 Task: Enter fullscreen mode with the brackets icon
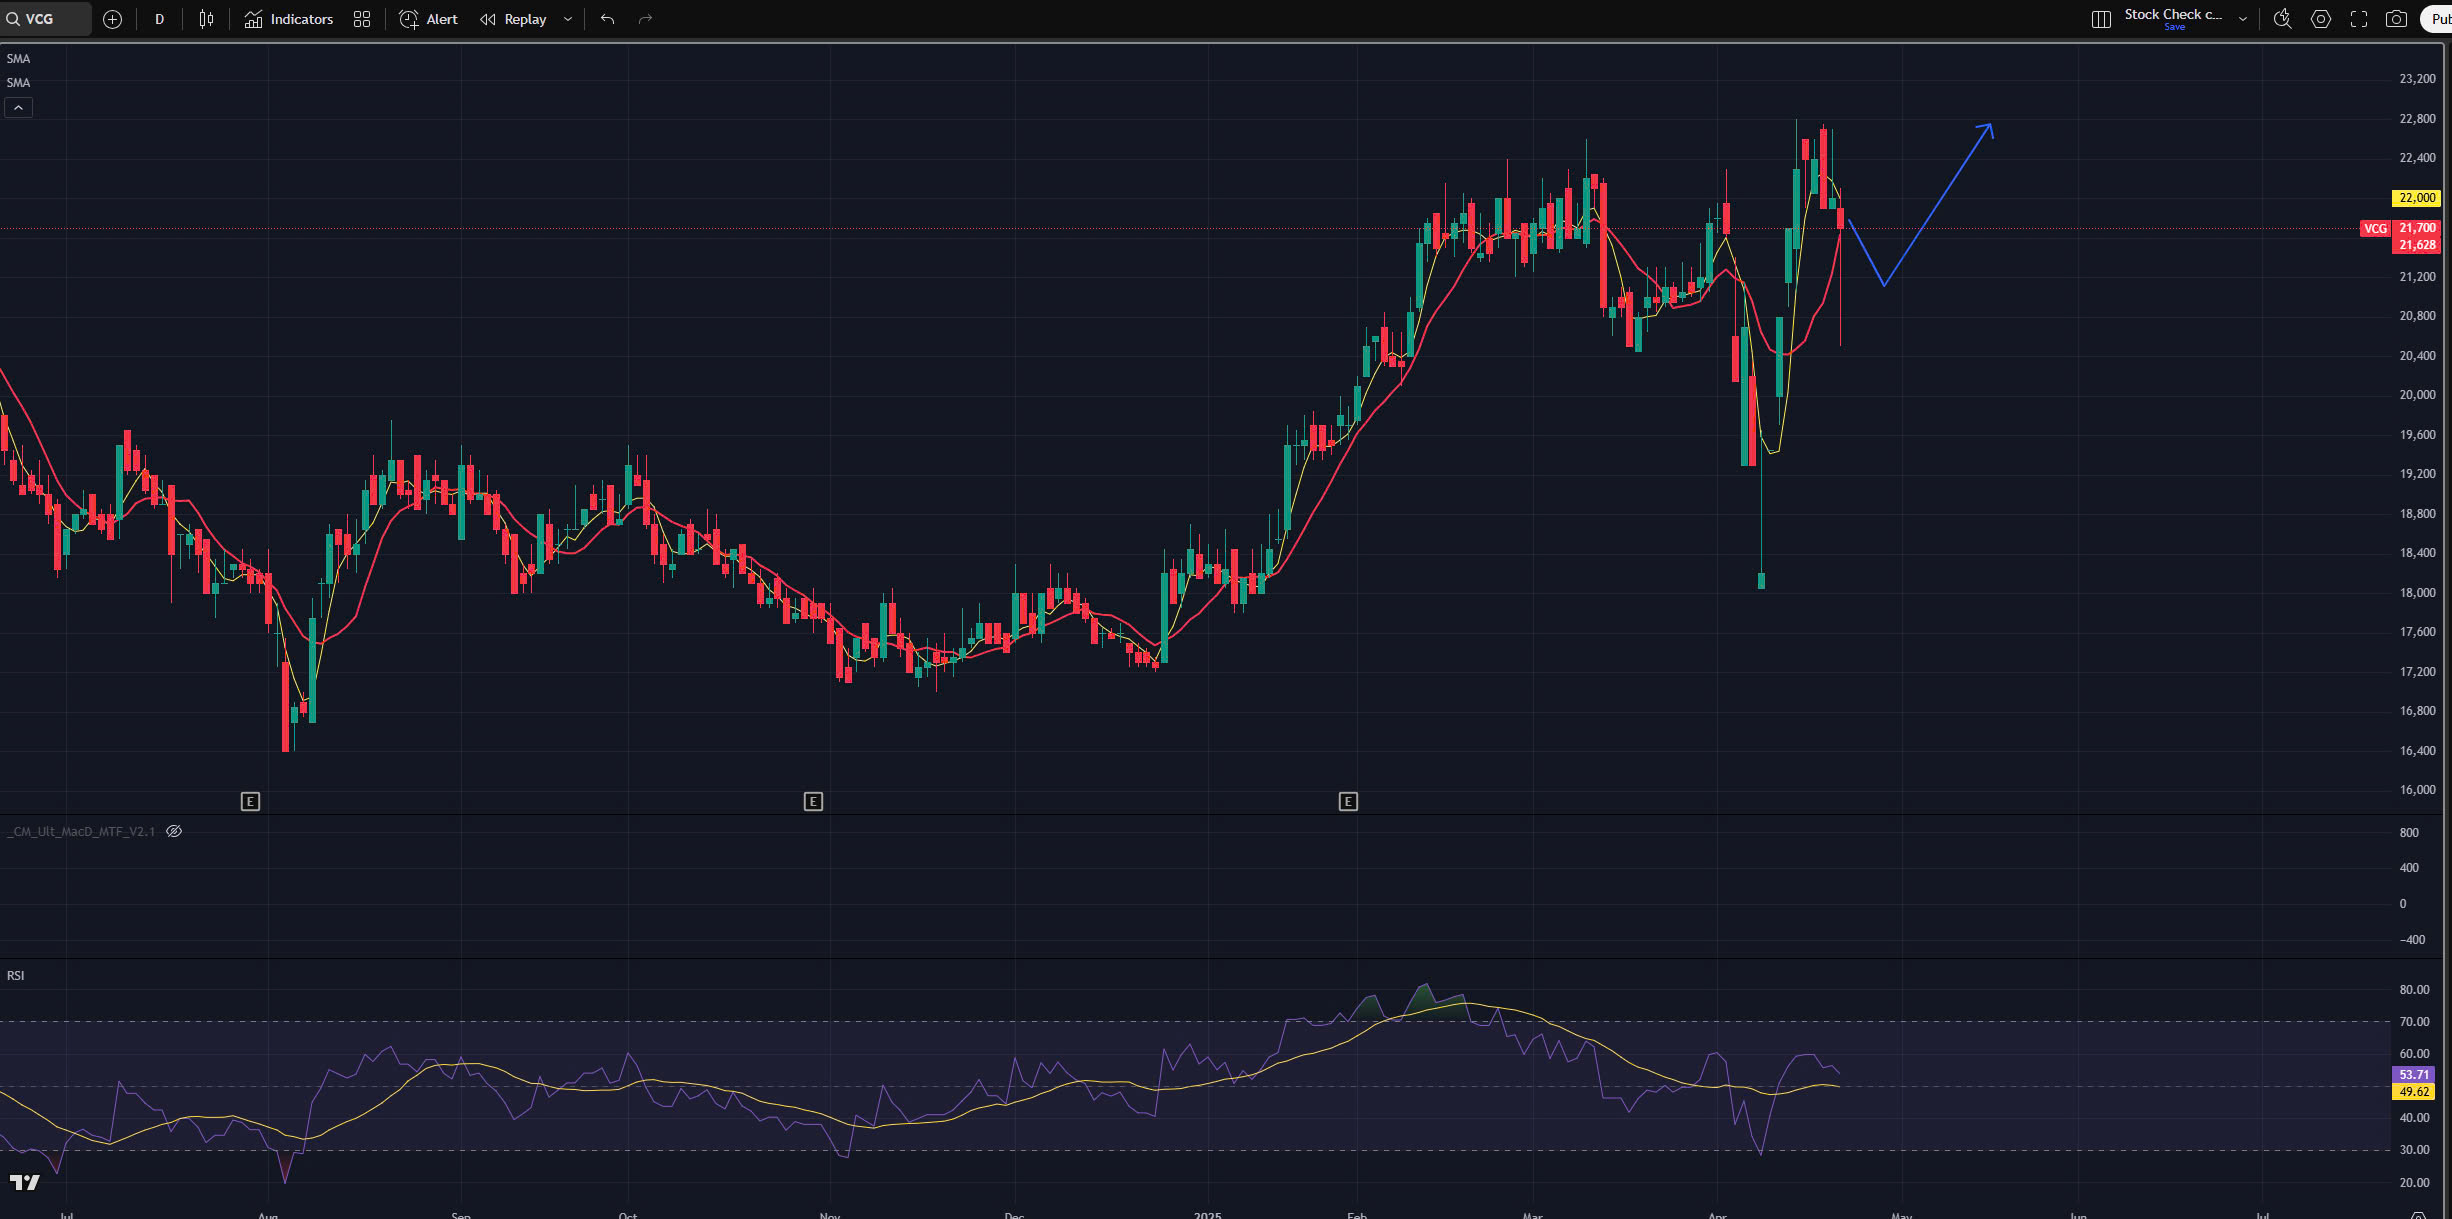pos(2360,19)
